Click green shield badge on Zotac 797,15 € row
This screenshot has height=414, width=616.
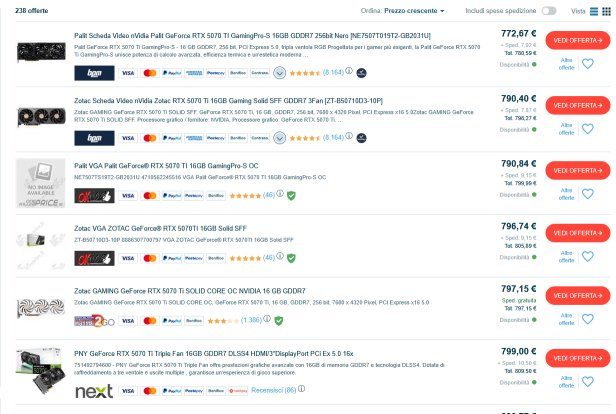[279, 321]
